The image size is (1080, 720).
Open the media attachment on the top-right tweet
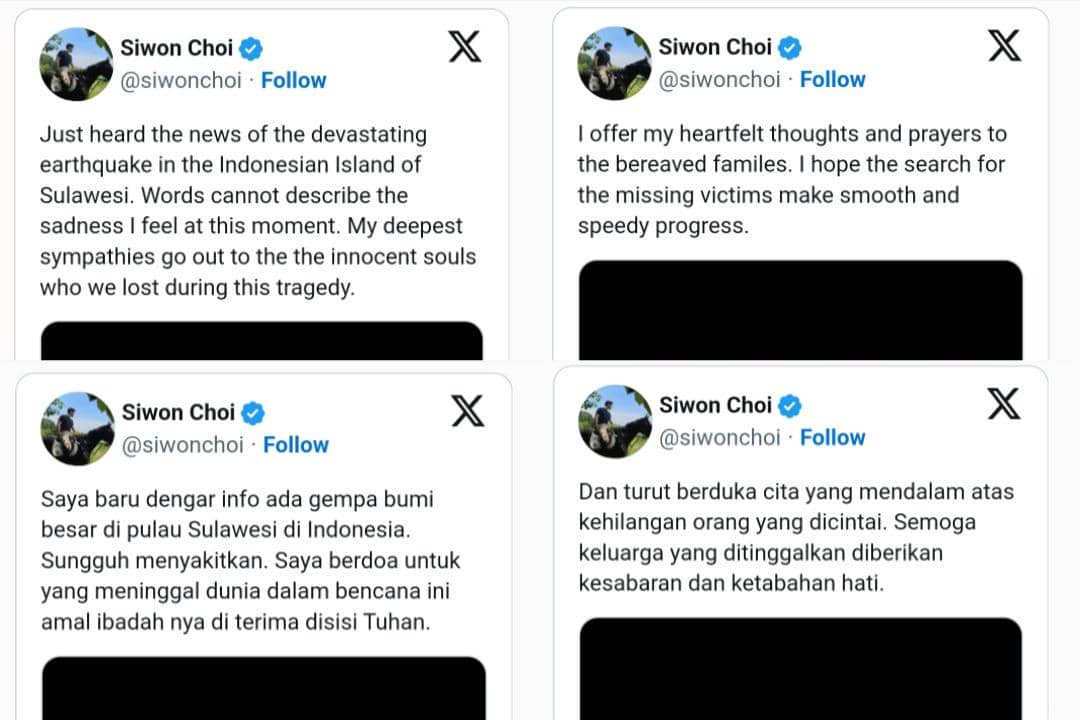(800, 310)
